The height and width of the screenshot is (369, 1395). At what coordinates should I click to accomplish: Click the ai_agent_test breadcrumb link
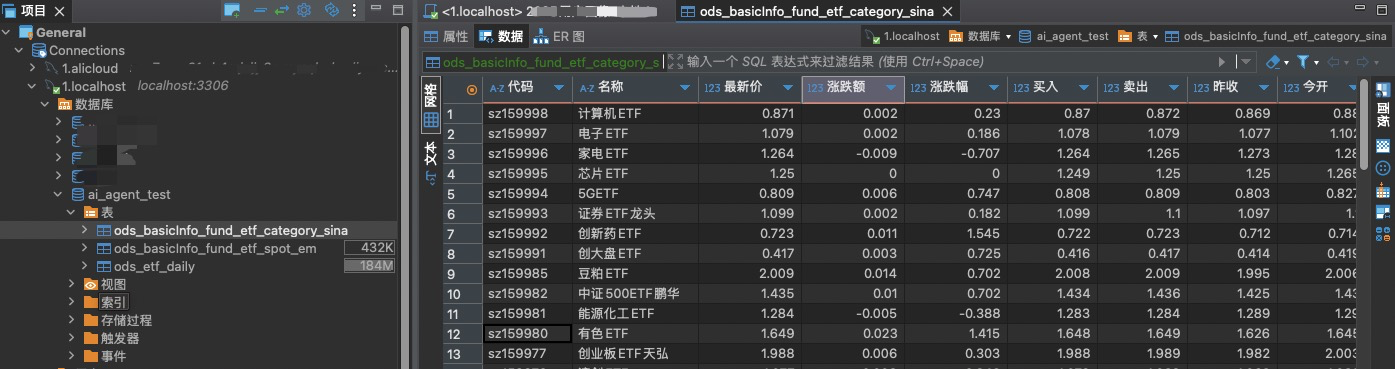1064,36
